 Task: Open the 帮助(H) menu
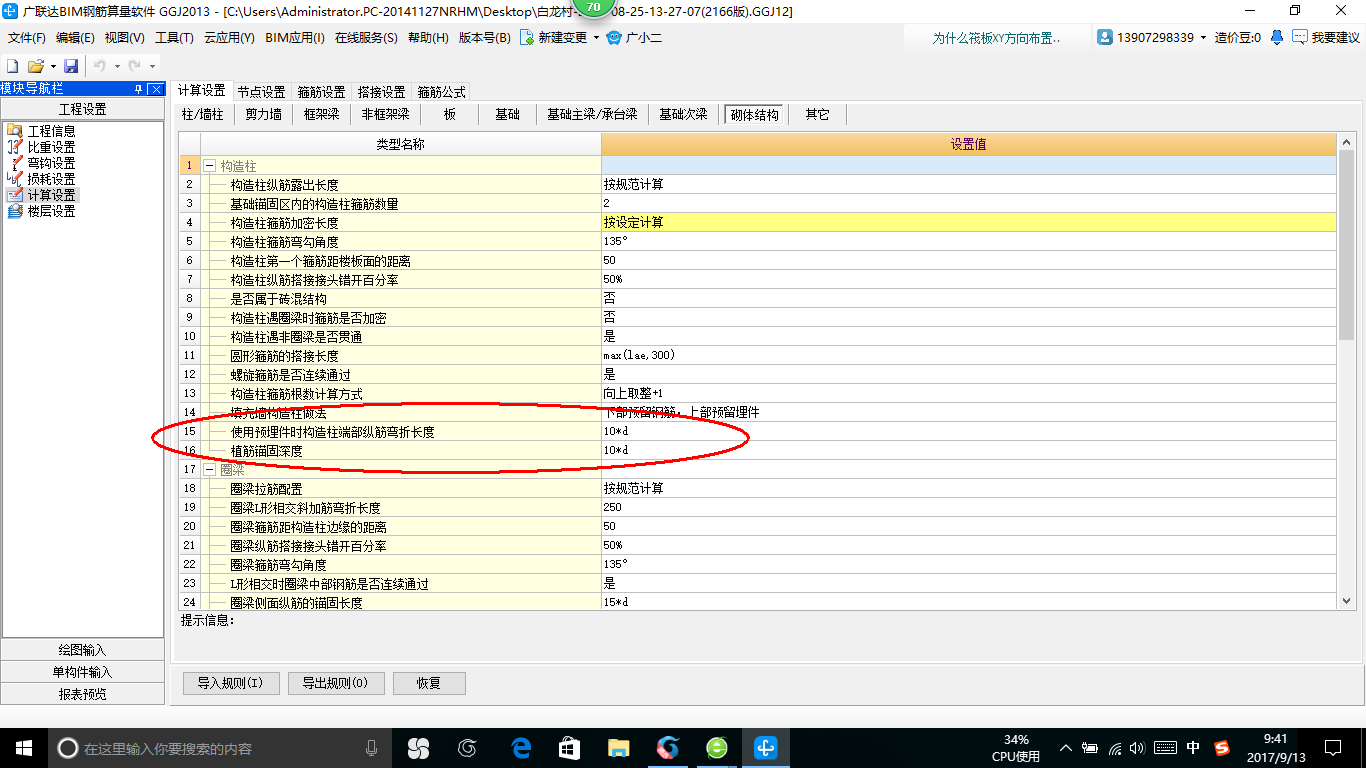click(x=428, y=37)
